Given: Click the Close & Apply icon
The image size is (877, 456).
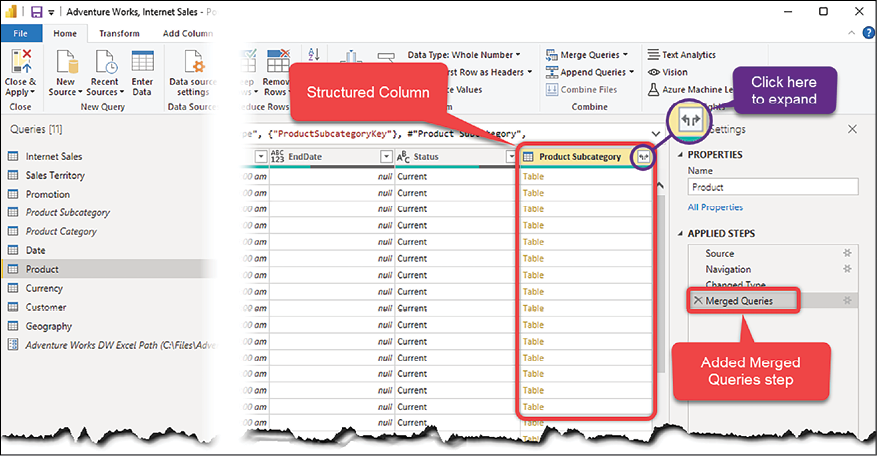Looking at the screenshot, I should pyautogui.click(x=21, y=61).
